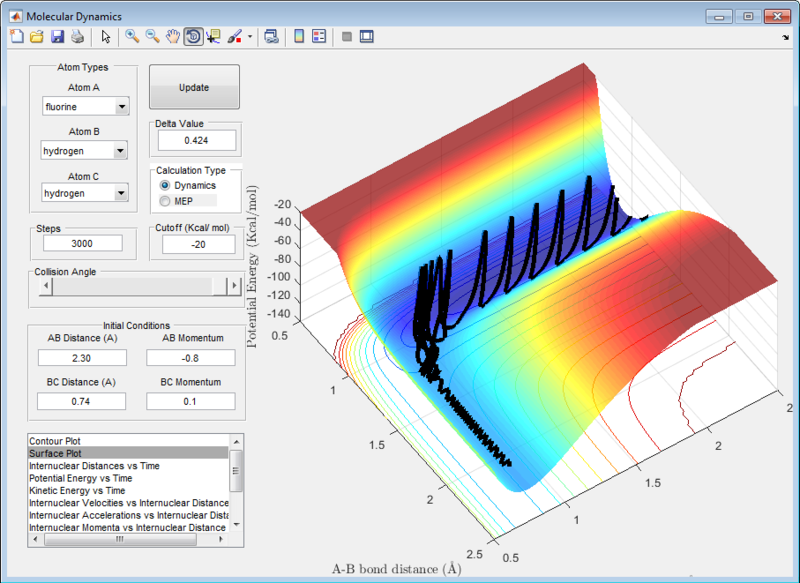Select the Zoom In magnifier tool
The height and width of the screenshot is (583, 800).
point(131,37)
